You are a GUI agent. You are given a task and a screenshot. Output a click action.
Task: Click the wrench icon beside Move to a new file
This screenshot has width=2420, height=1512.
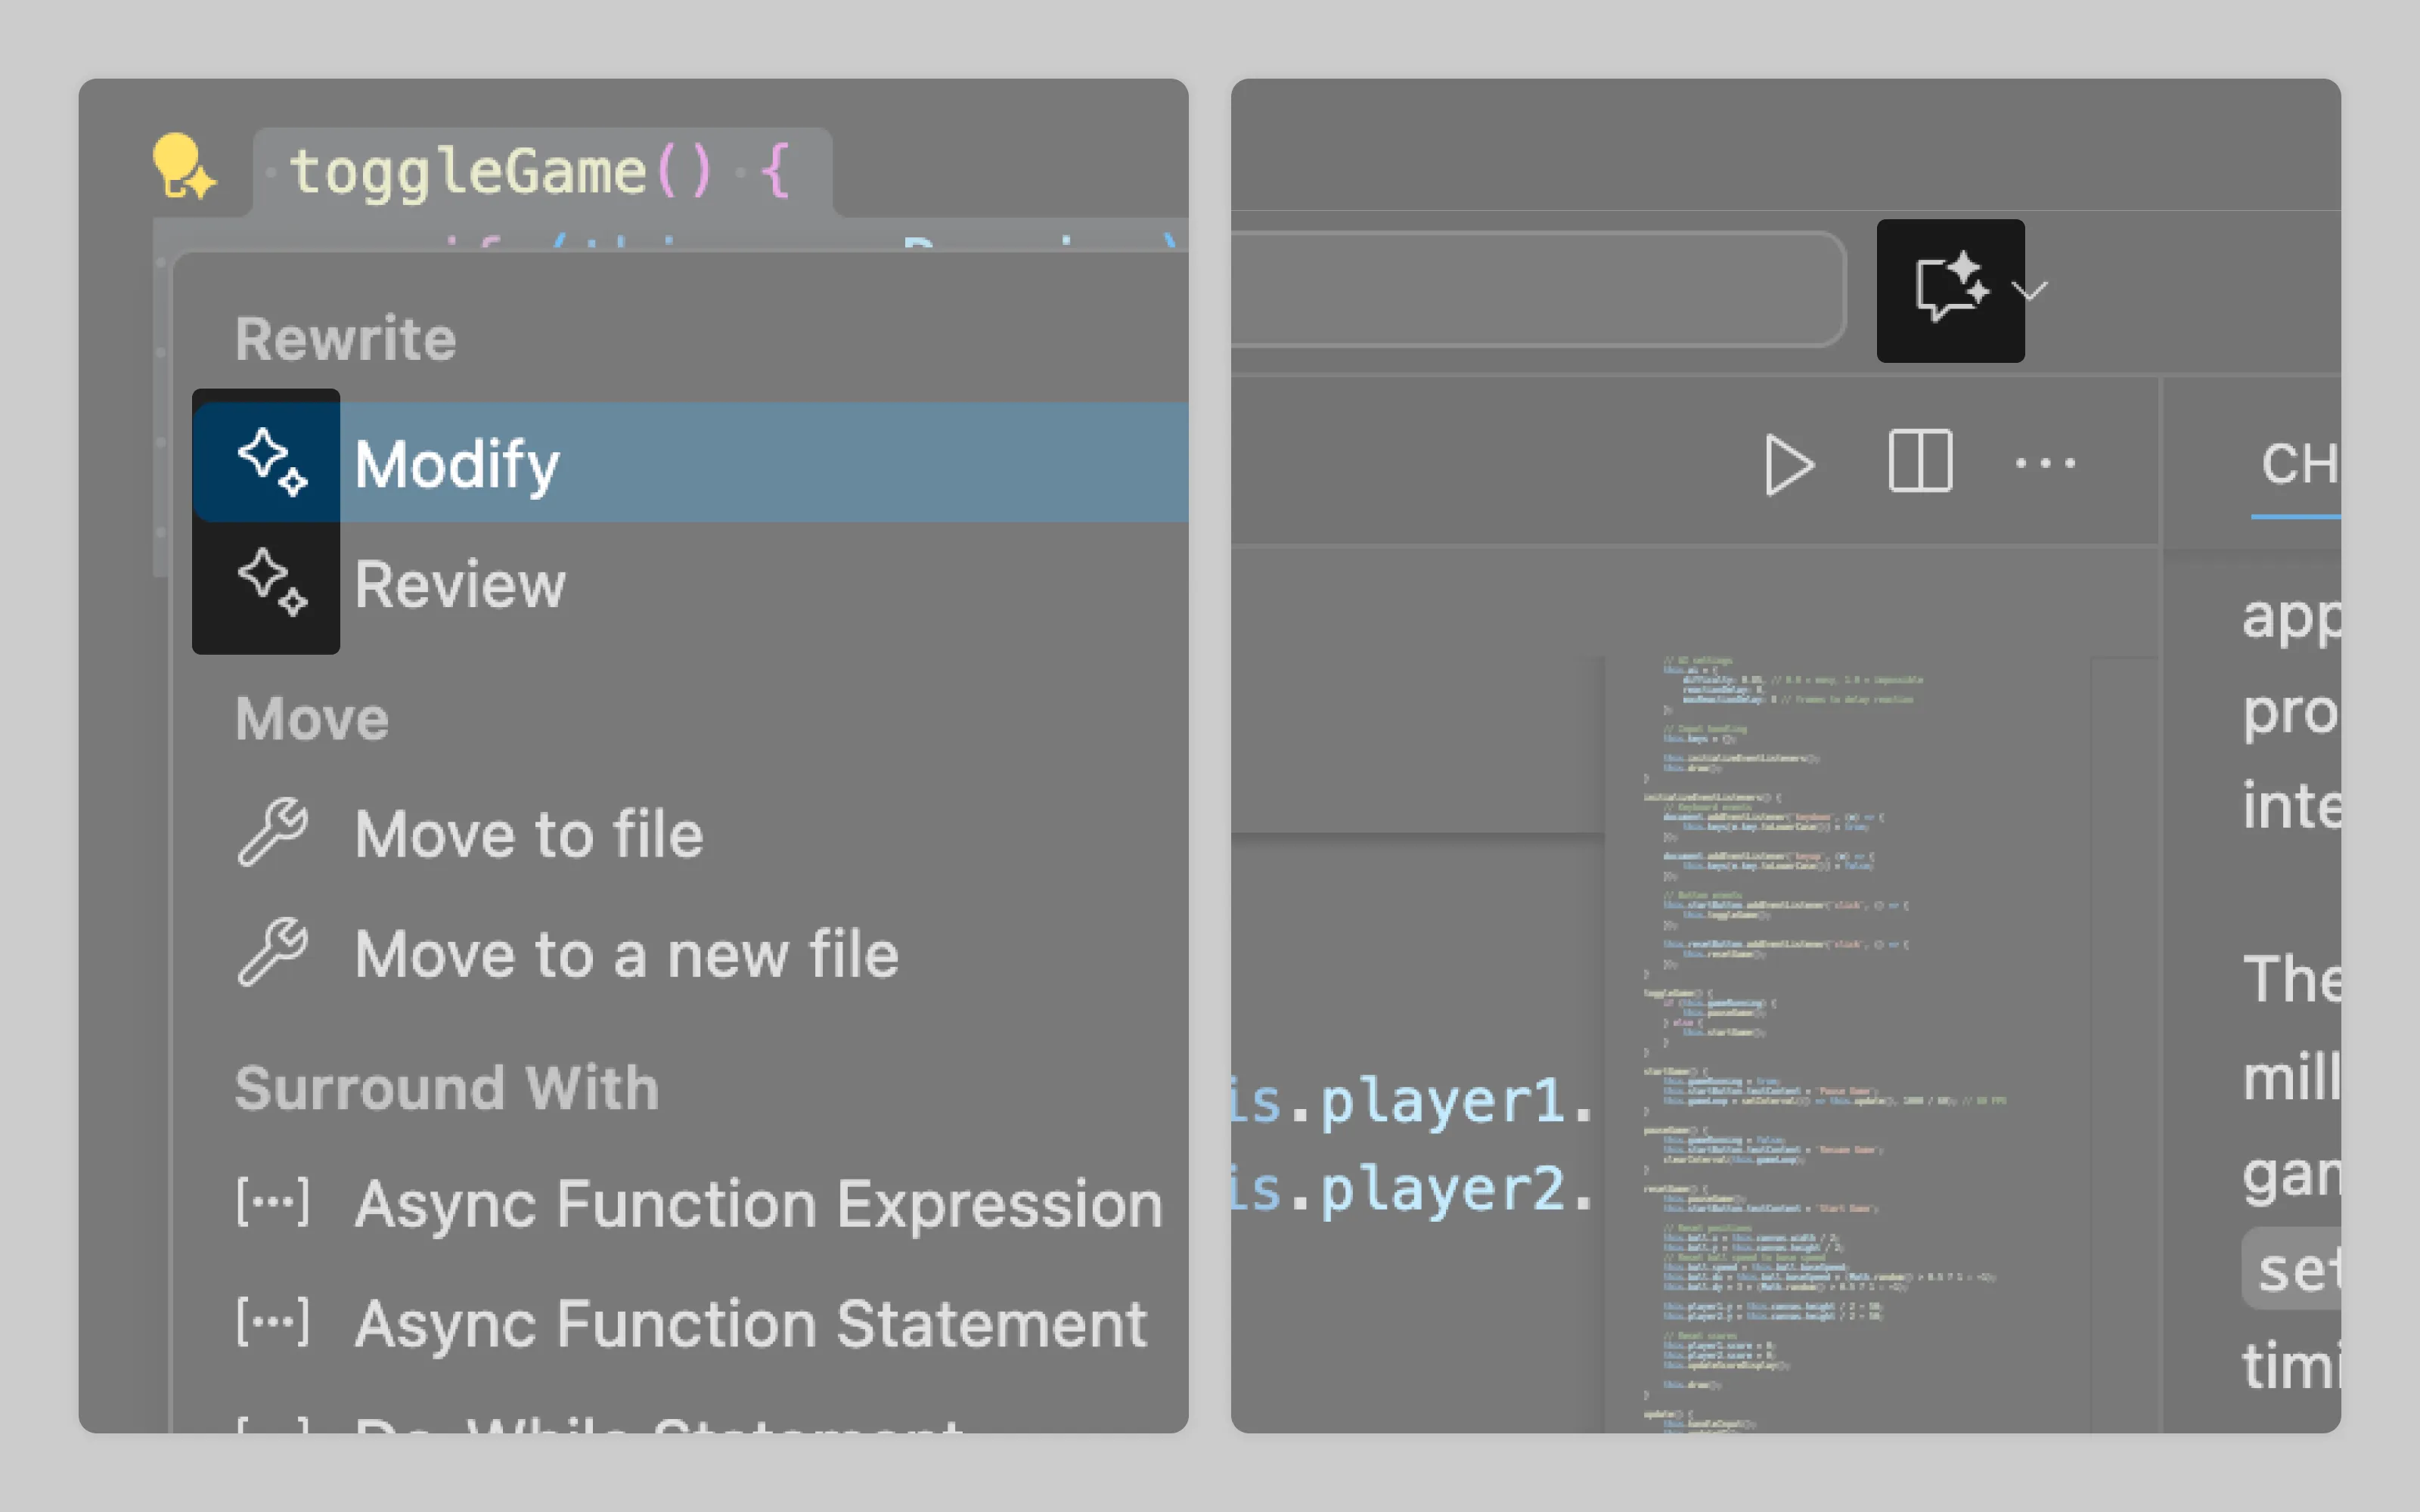[272, 952]
